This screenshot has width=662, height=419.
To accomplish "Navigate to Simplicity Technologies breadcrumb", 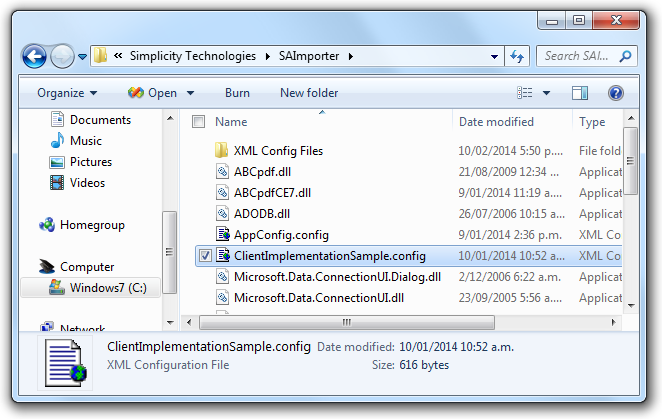I will [x=193, y=56].
